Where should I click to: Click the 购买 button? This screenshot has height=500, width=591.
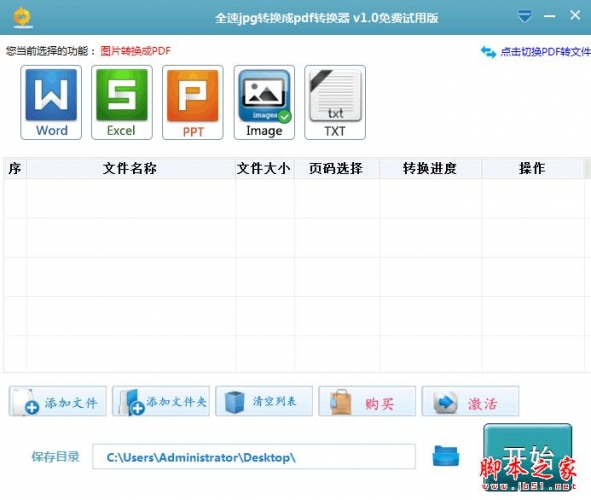tap(367, 401)
